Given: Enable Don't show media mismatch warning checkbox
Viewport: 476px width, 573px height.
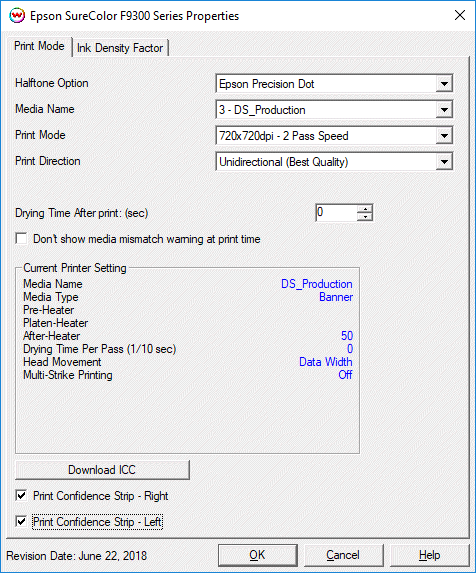Looking at the screenshot, I should pyautogui.click(x=21, y=239).
